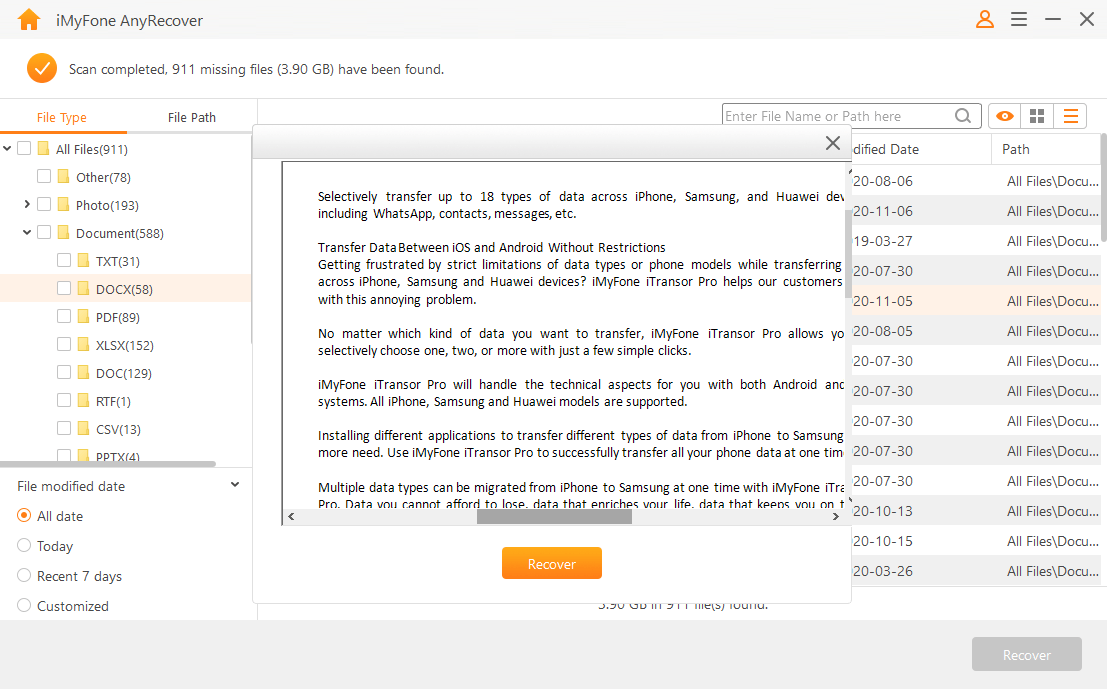Open the File Type tab
Image resolution: width=1107 pixels, height=689 pixels.
click(x=63, y=116)
